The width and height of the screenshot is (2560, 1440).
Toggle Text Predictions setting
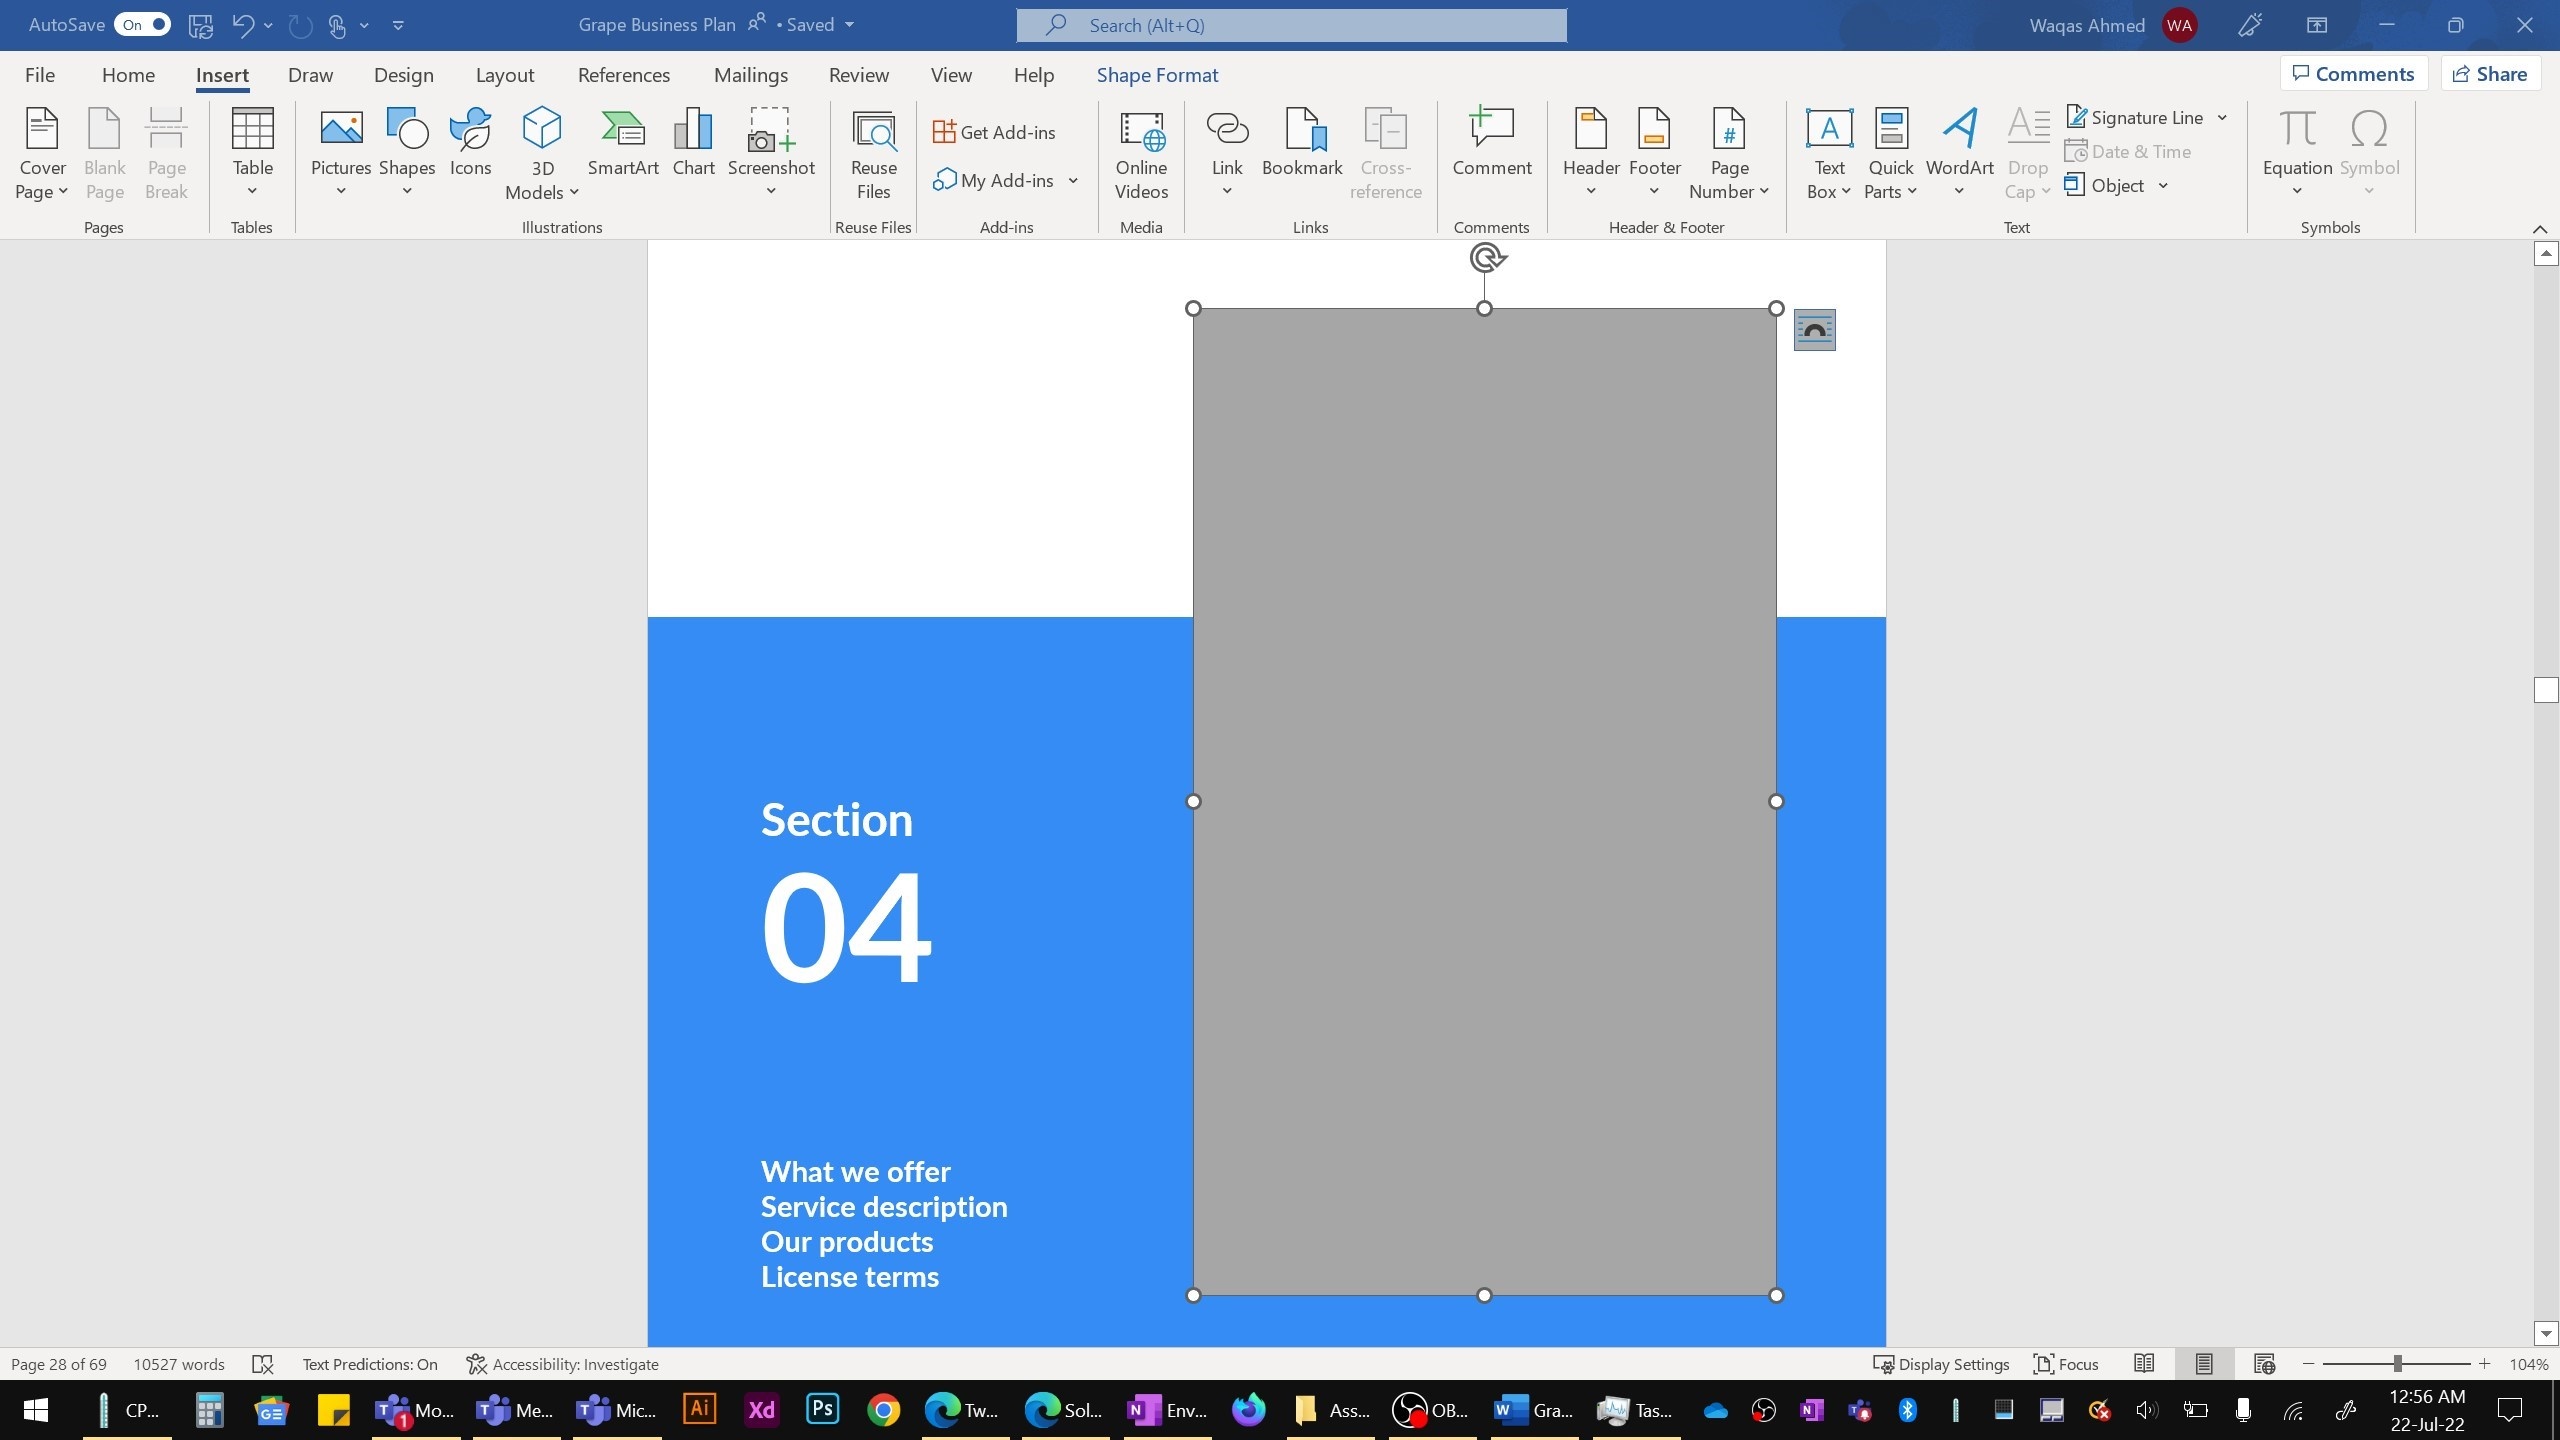coord(370,1364)
